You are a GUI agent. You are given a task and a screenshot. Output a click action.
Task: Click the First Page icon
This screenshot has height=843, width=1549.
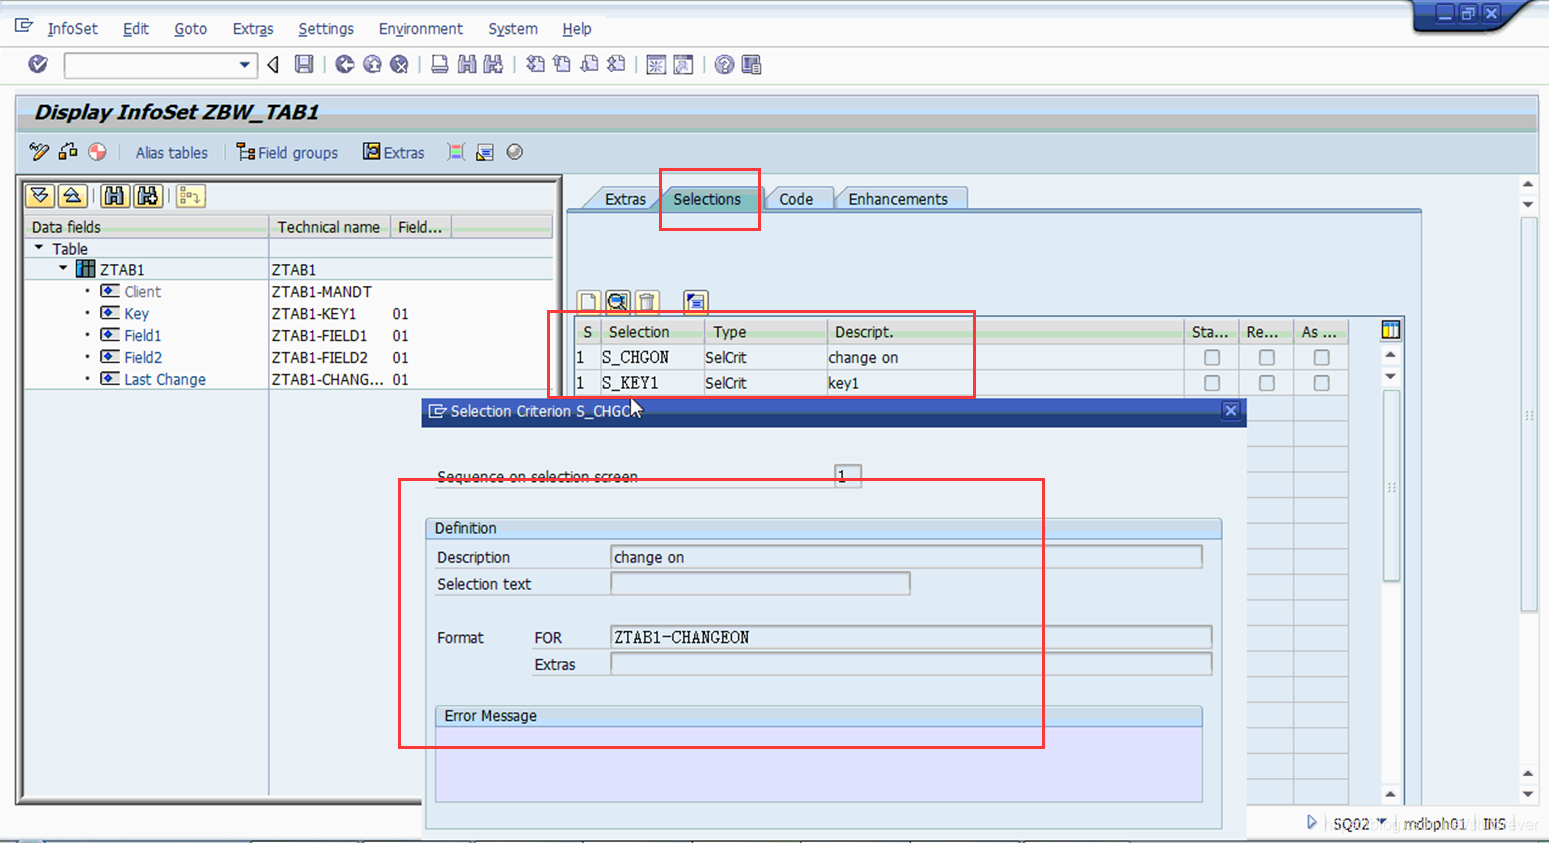(x=536, y=65)
